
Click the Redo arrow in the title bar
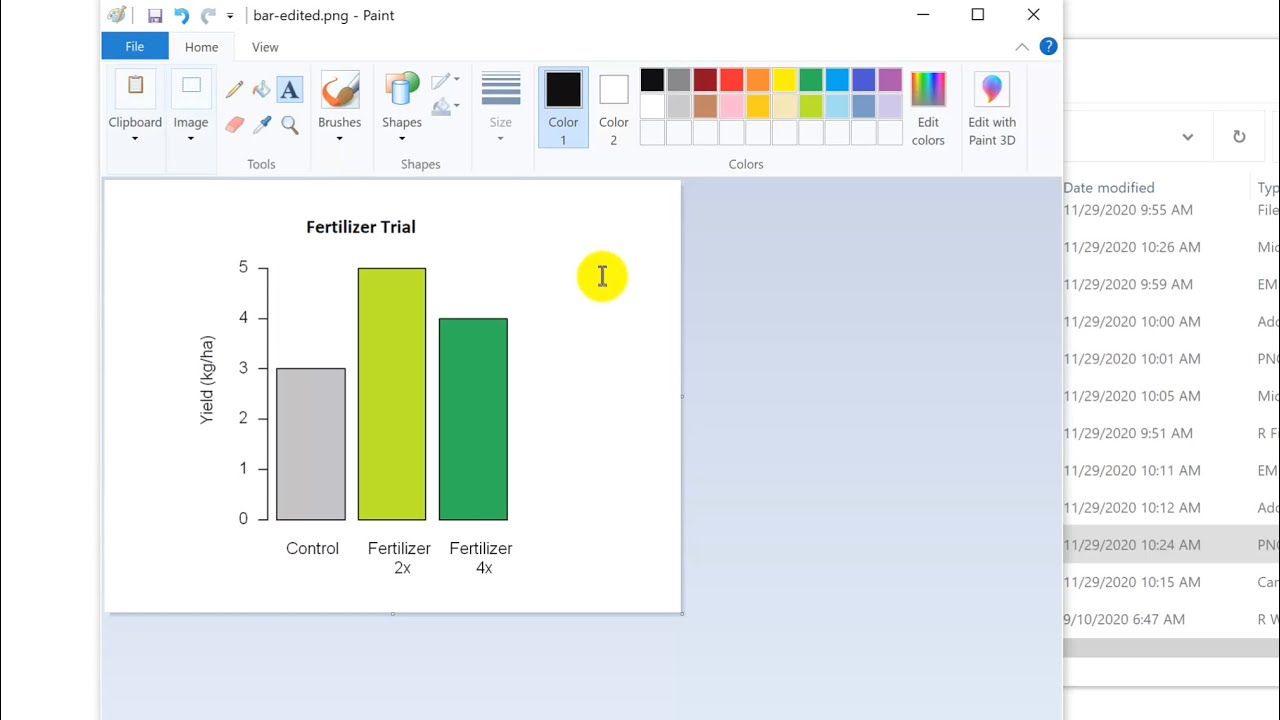click(208, 15)
